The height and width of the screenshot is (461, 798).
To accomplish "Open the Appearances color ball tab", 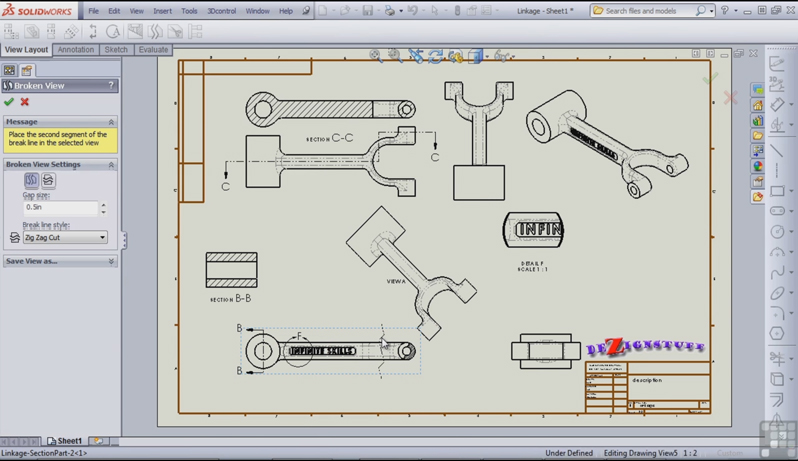I will tap(758, 166).
